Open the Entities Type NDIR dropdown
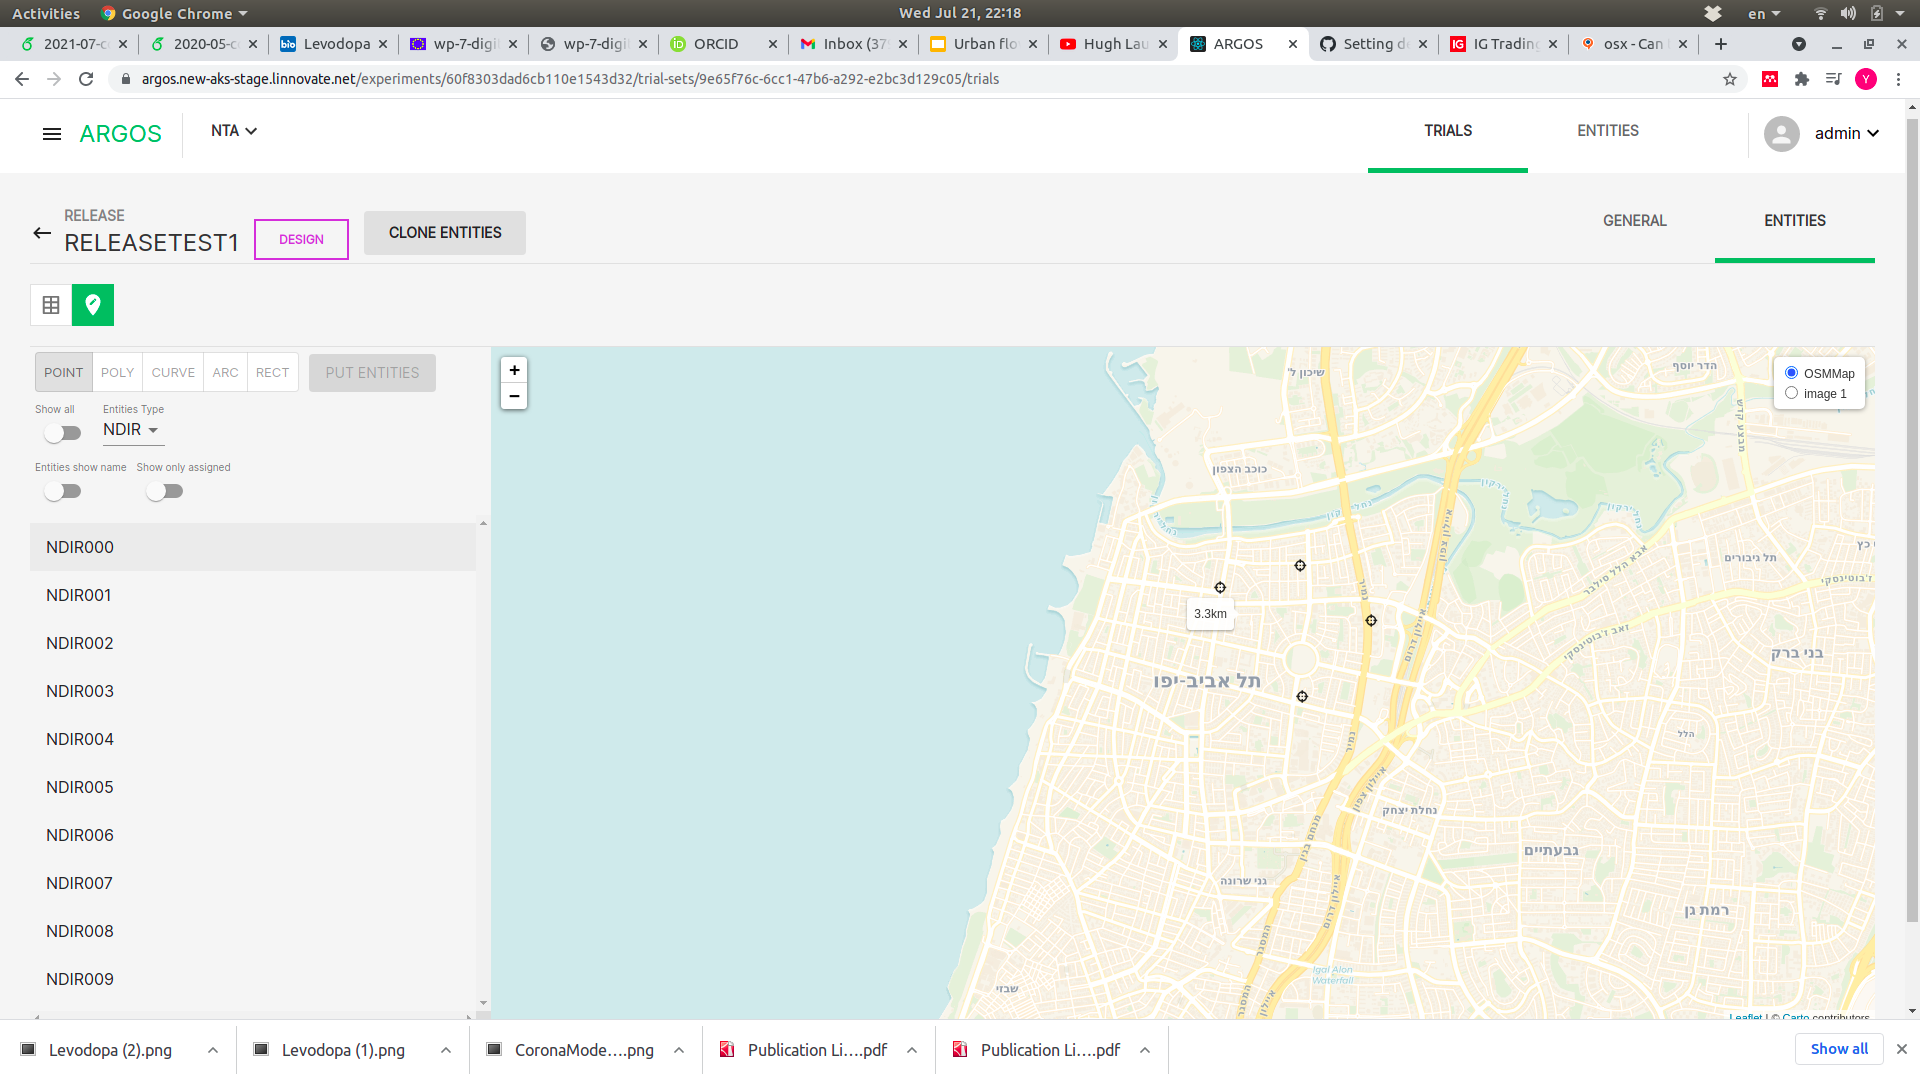This screenshot has width=1920, height=1080. pos(131,430)
